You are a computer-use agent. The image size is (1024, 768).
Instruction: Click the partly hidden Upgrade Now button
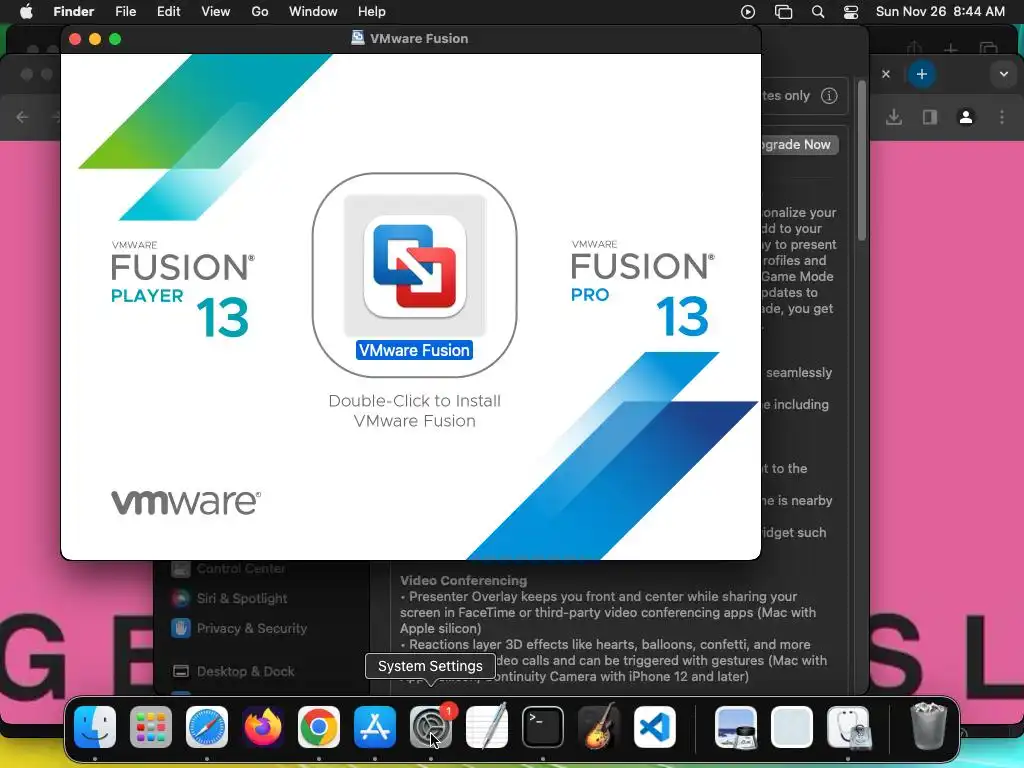tap(799, 144)
